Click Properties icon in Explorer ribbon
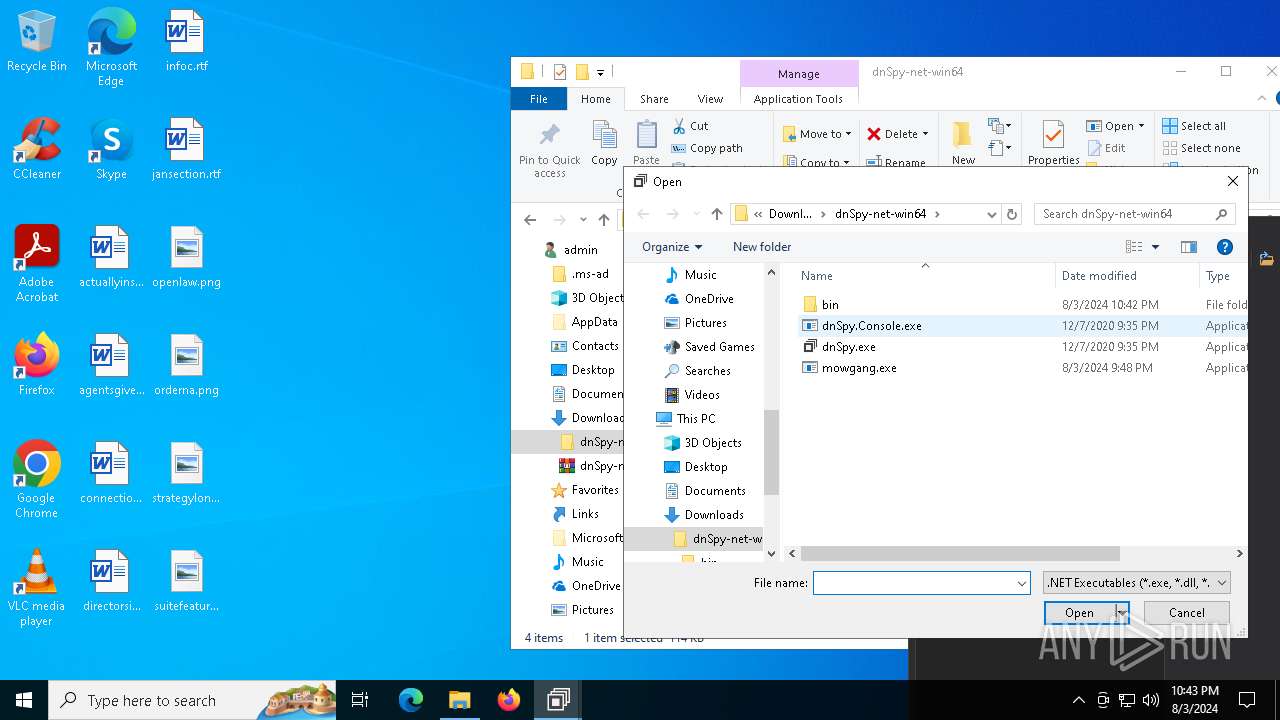Viewport: 1280px width, 720px height. [1053, 143]
